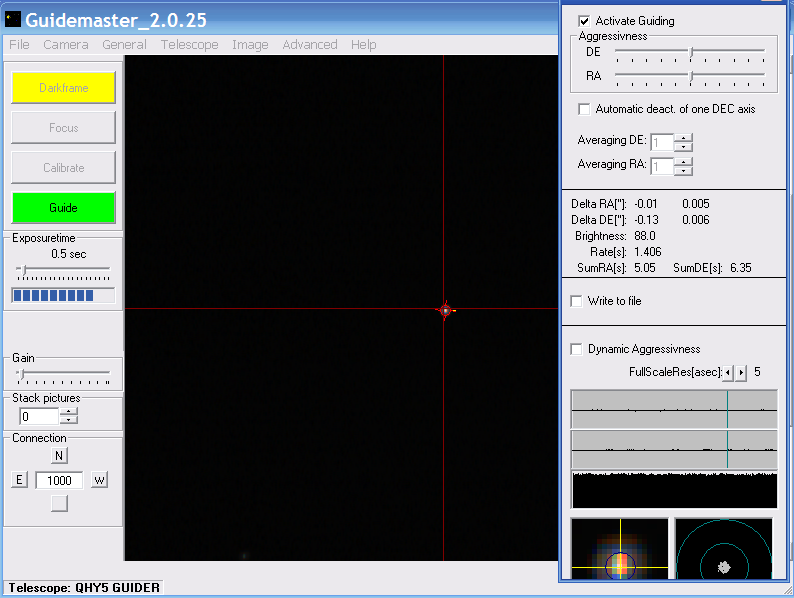794x598 pixels.
Task: Click the pulse duration field showing 1000
Action: 59,480
